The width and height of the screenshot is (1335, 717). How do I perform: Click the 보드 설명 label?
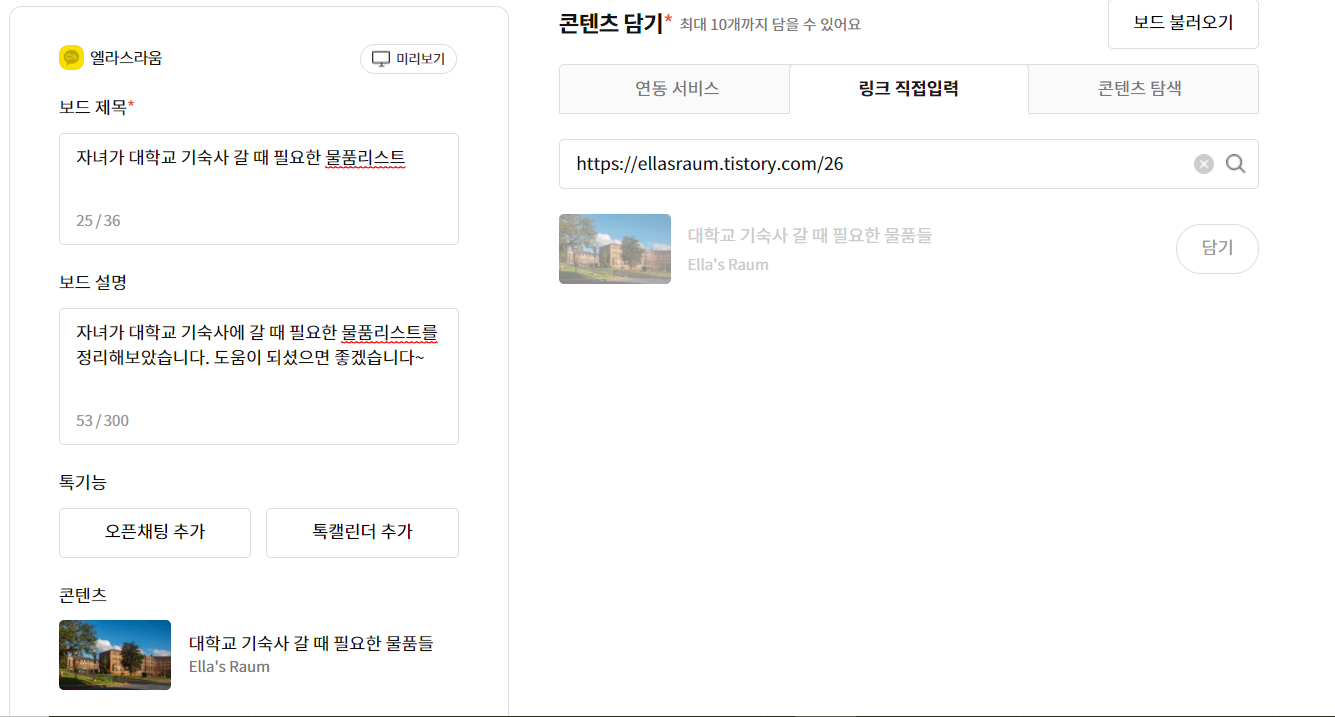tap(93, 282)
